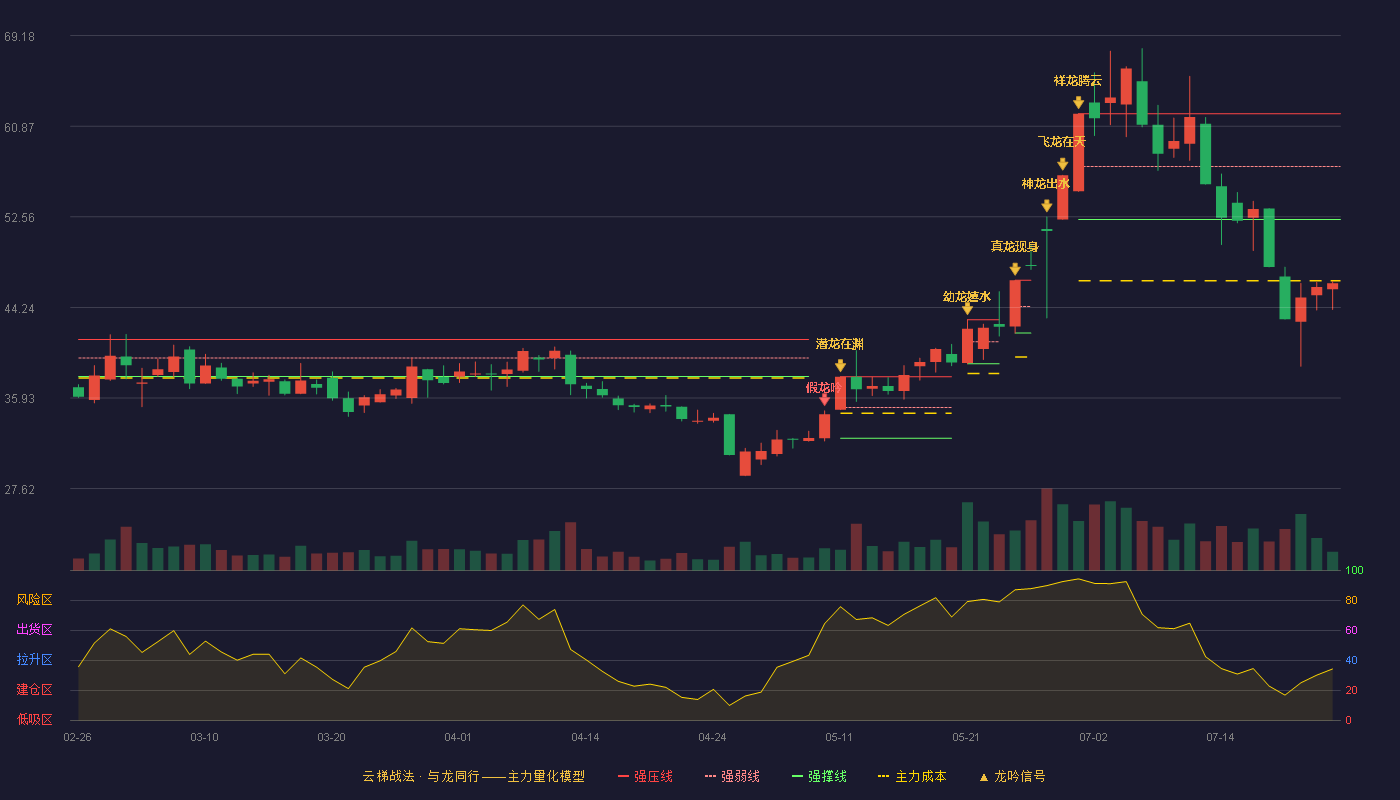The image size is (1400, 800).
Task: Toggle the 强撑线 legend entry
Action: 819,776
